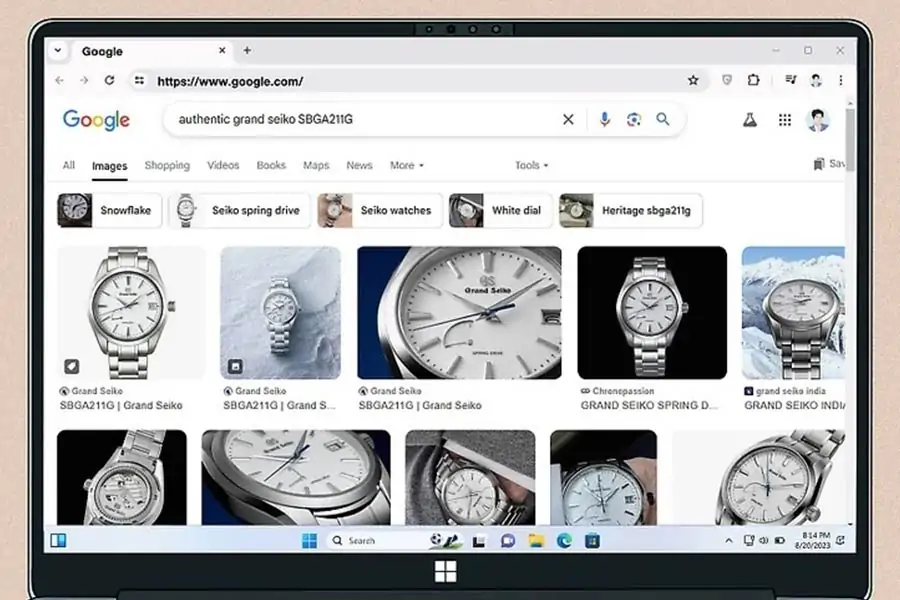Filter images by White dial chip
This screenshot has width=900, height=600.
coord(500,211)
